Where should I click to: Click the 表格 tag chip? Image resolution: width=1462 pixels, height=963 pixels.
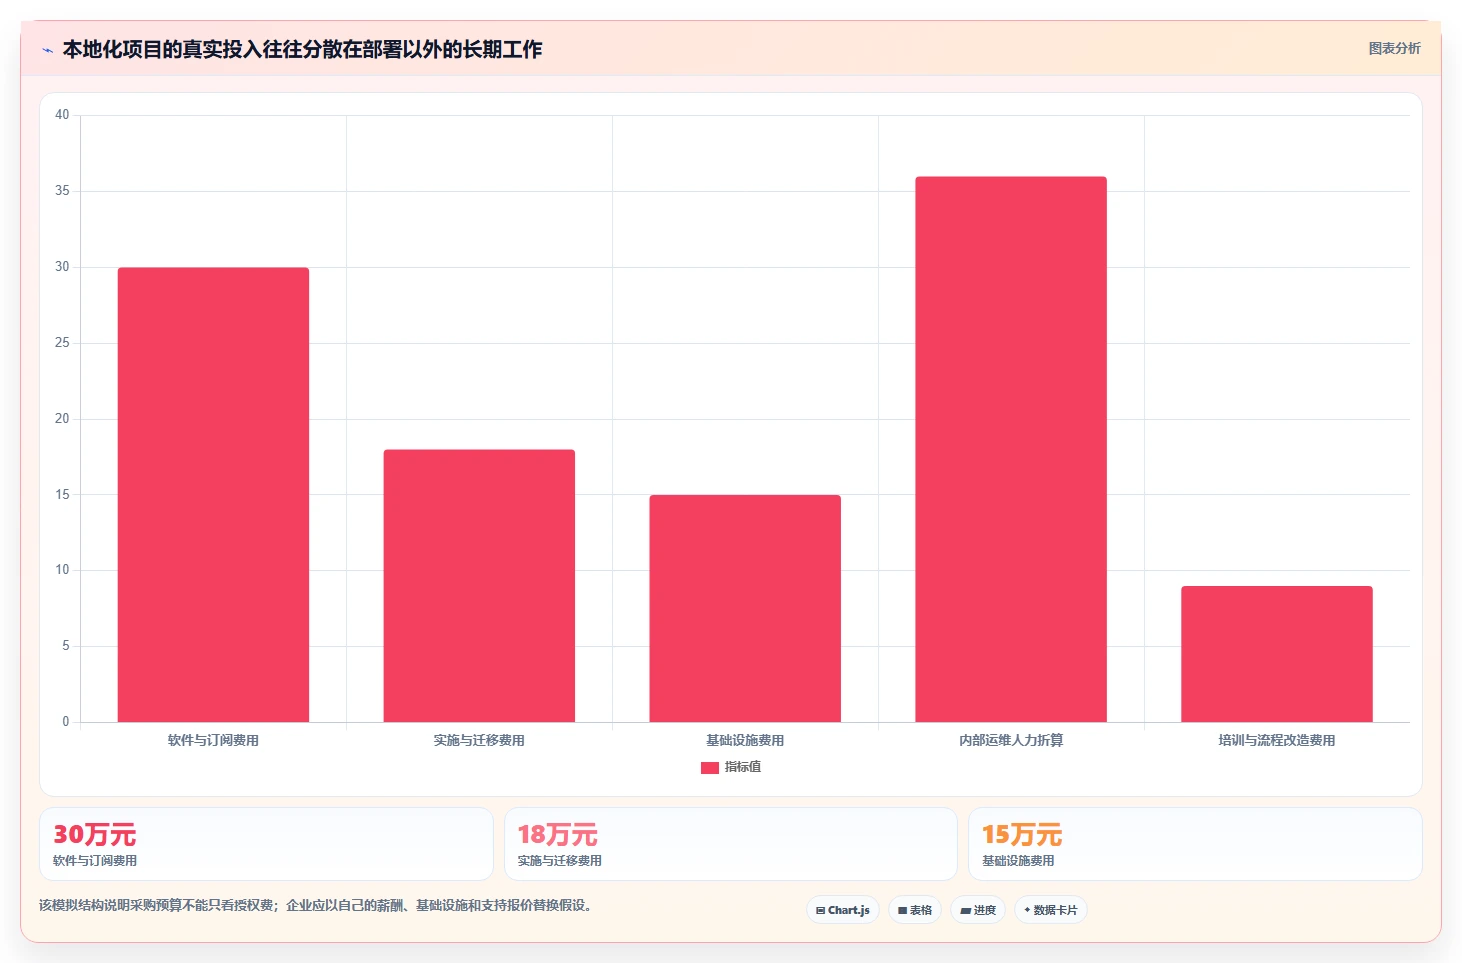[915, 910]
